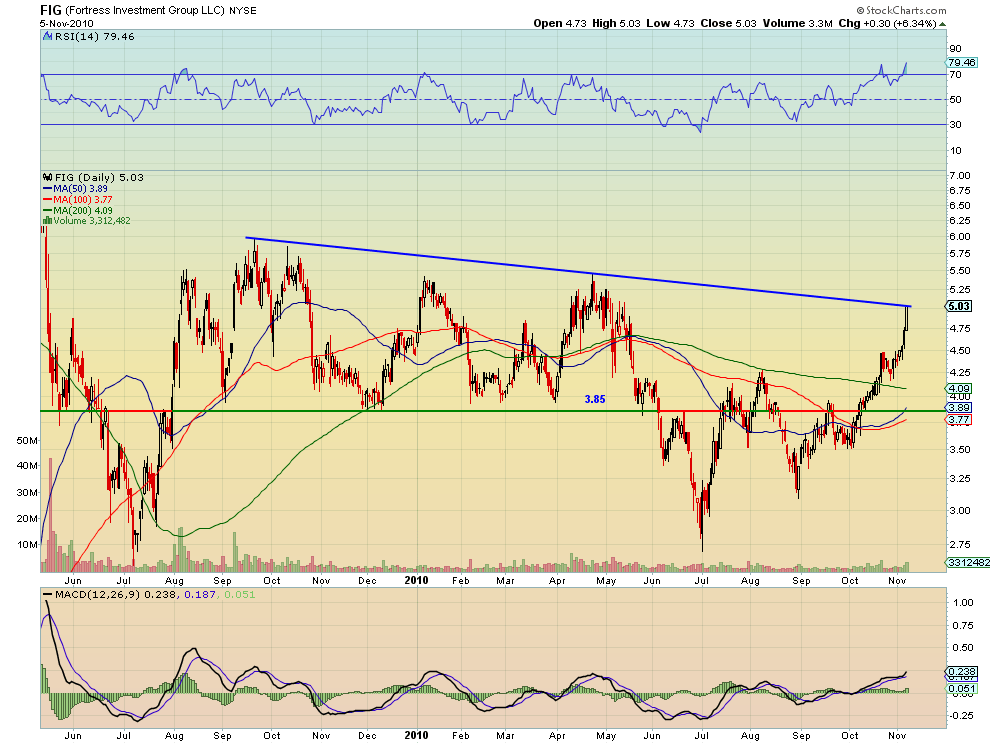
Task: Click the FIG (Daily) 5.03 price label
Action: 99,177
